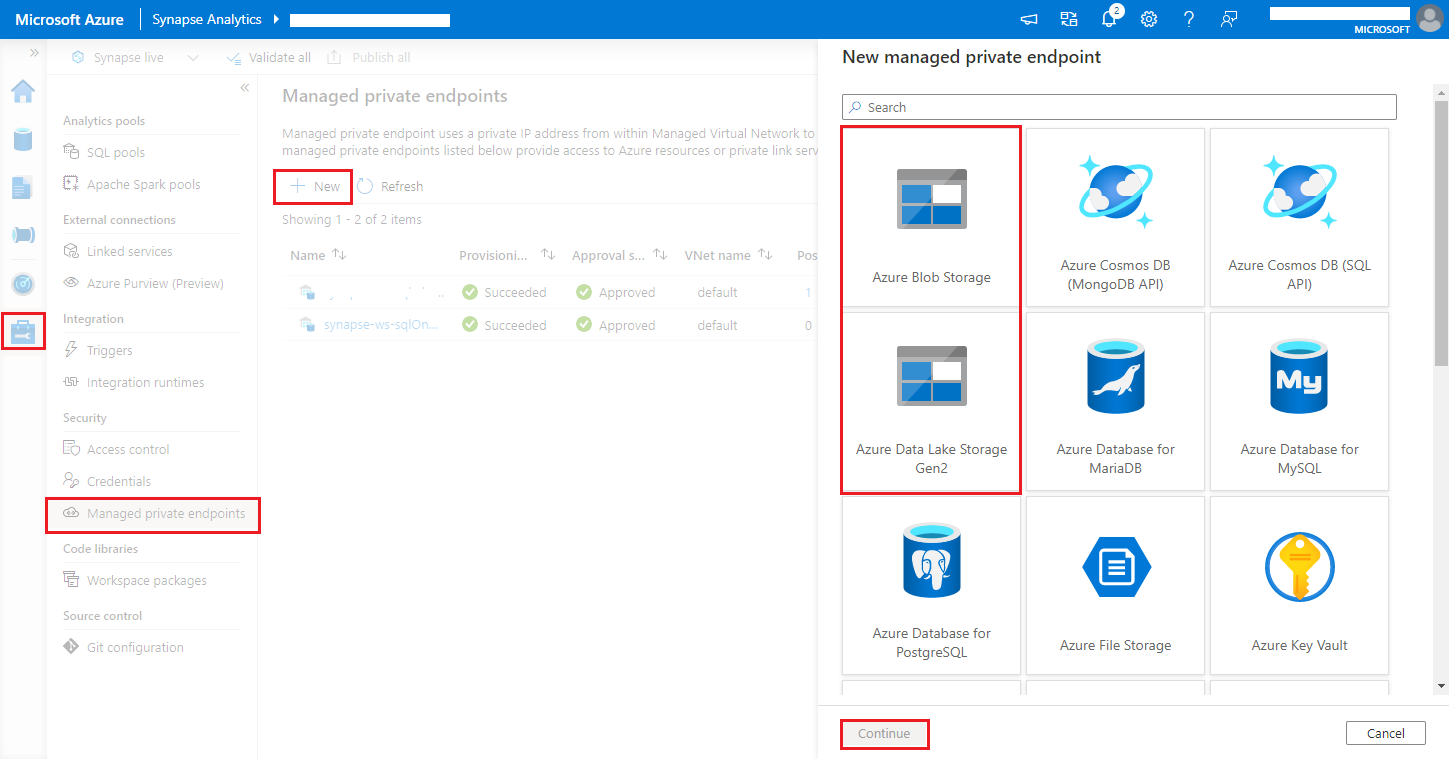The image size is (1449, 759).
Task: Click inside the endpoint Search box
Action: coord(1118,107)
